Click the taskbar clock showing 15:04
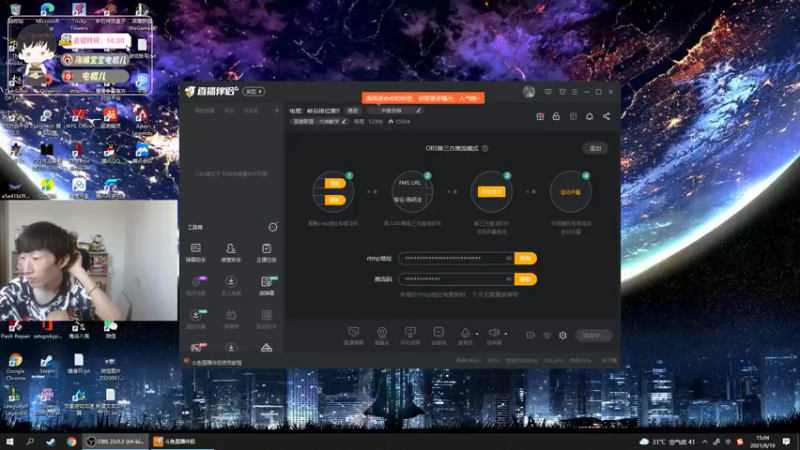The image size is (800, 450). pos(764,442)
